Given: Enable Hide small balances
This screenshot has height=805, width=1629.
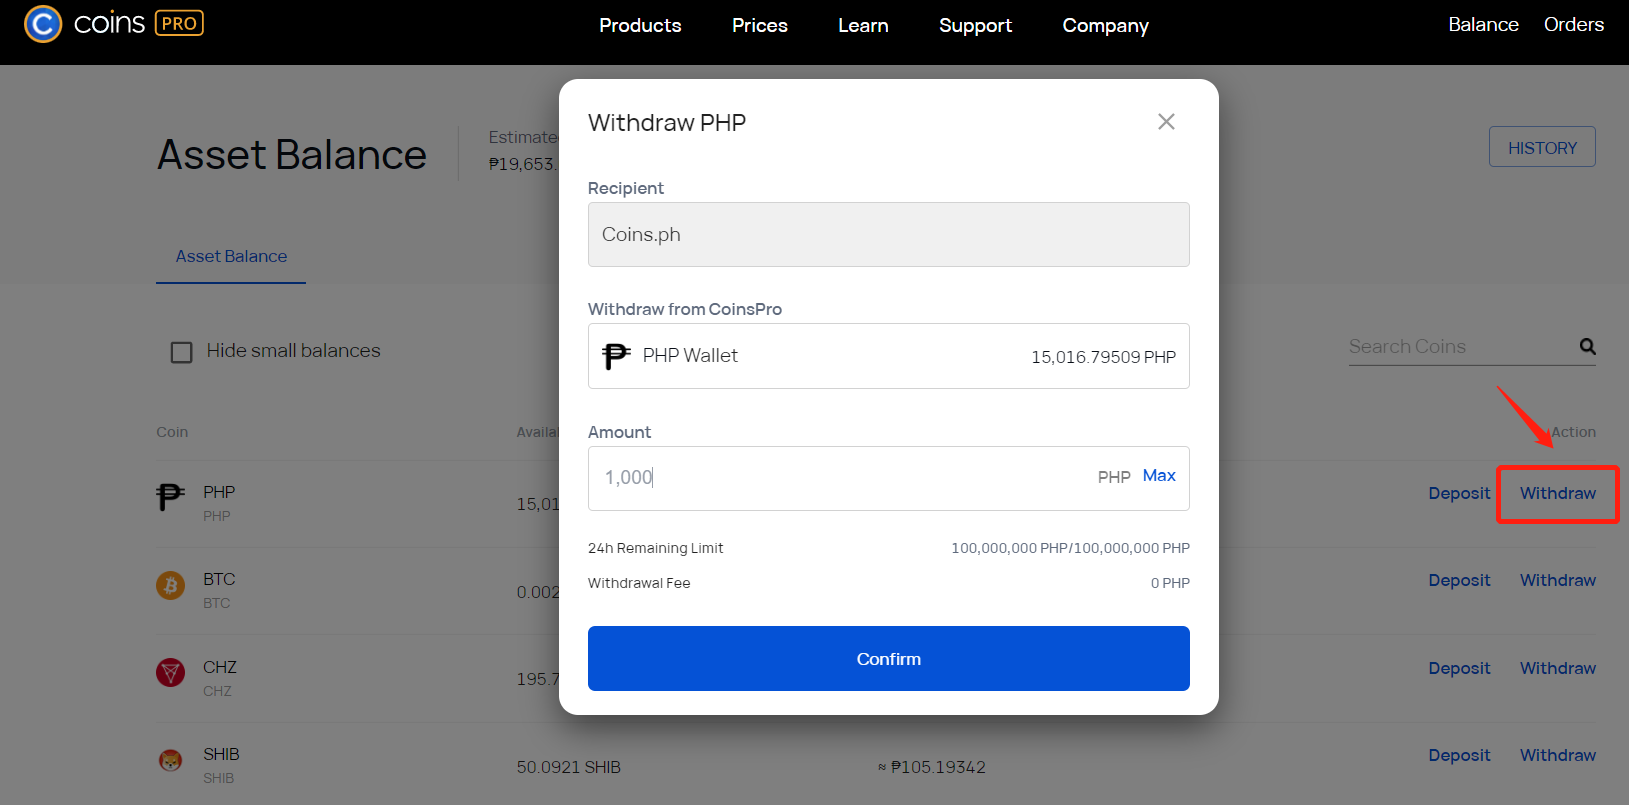Looking at the screenshot, I should pos(181,351).
